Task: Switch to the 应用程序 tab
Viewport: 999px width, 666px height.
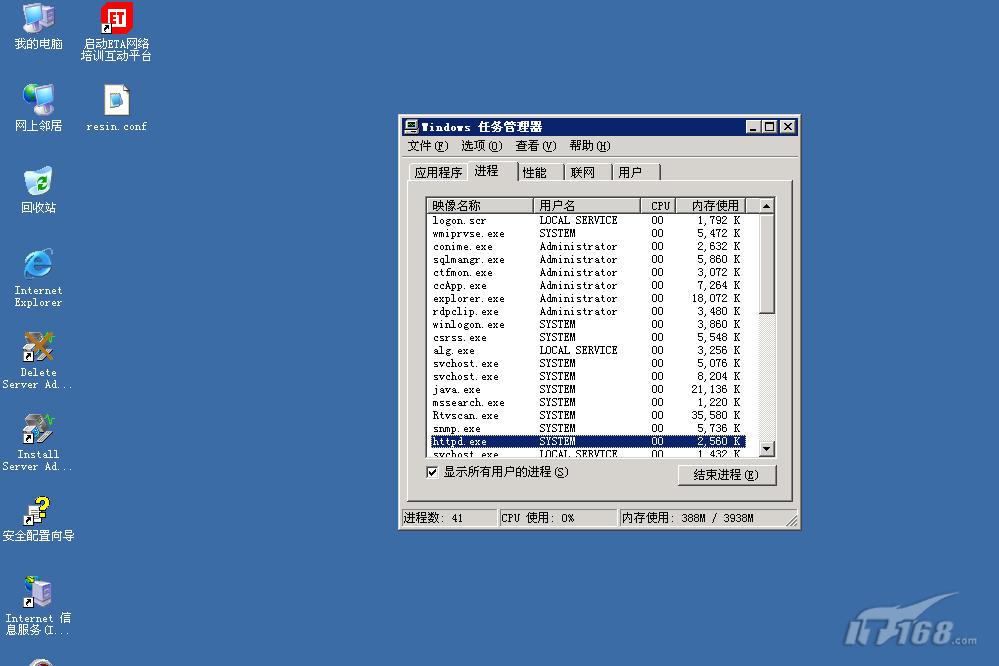Action: (x=438, y=172)
